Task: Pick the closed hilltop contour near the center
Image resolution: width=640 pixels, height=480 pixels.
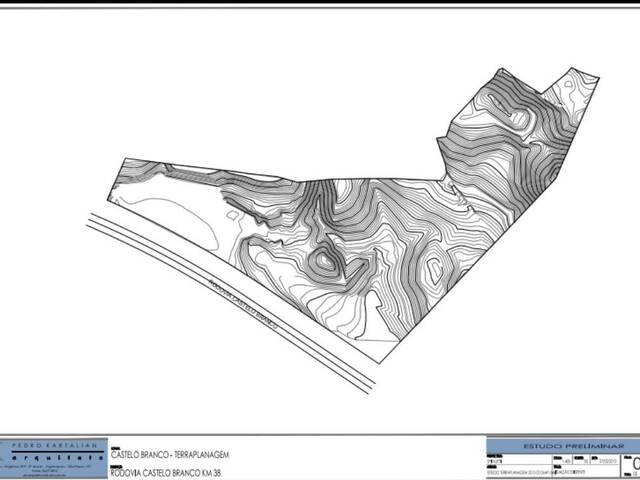Action: point(325,264)
